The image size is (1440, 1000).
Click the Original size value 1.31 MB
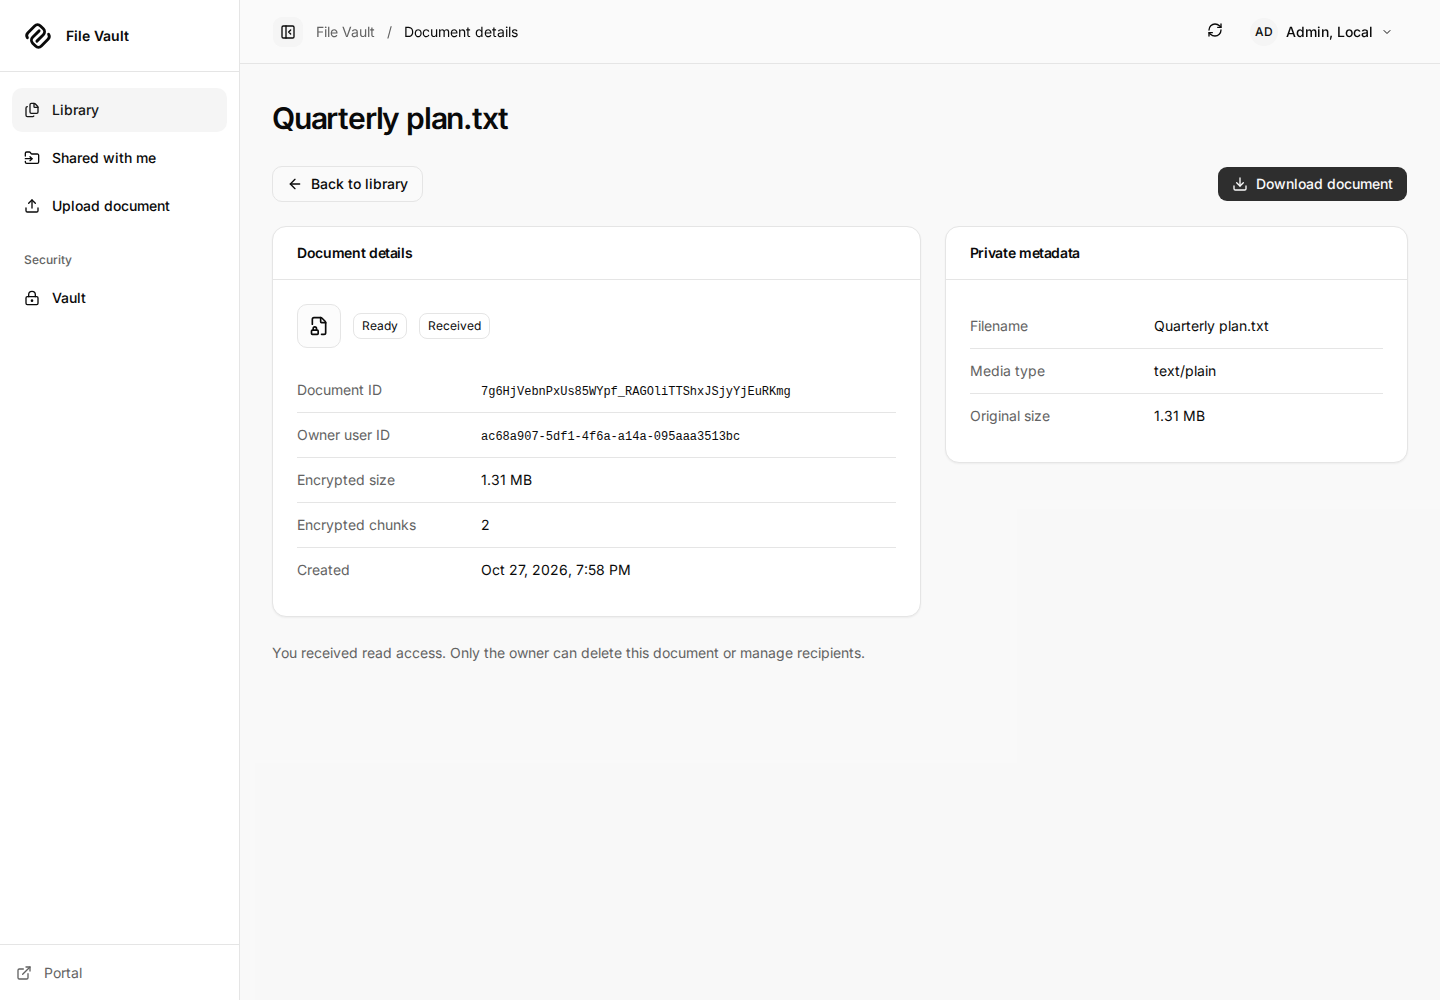1179,416
